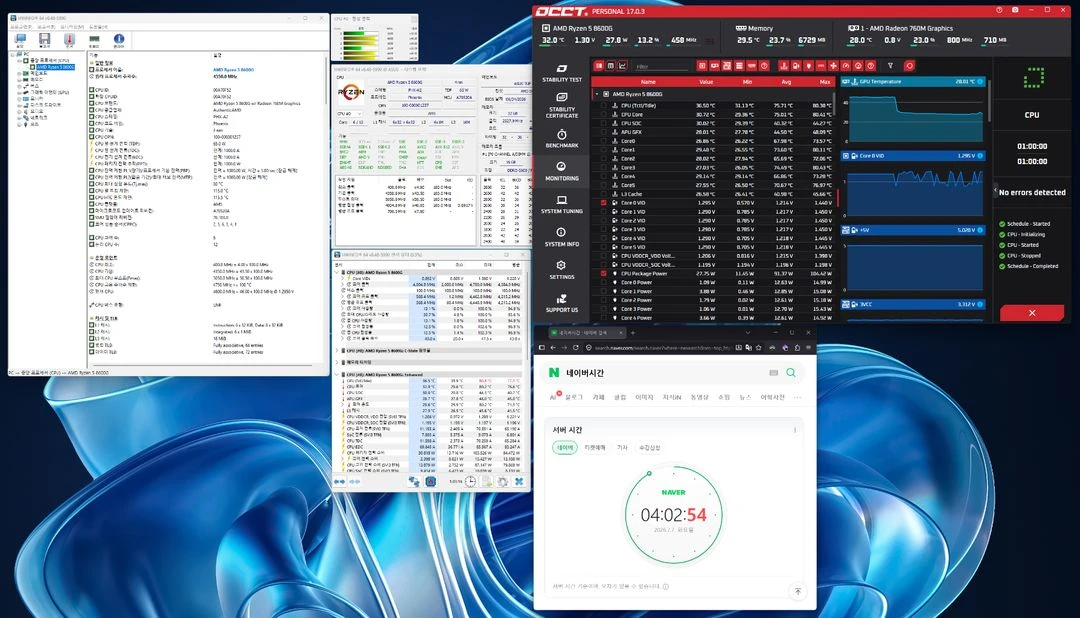
Task: Open OCCT System Info section
Action: point(561,237)
